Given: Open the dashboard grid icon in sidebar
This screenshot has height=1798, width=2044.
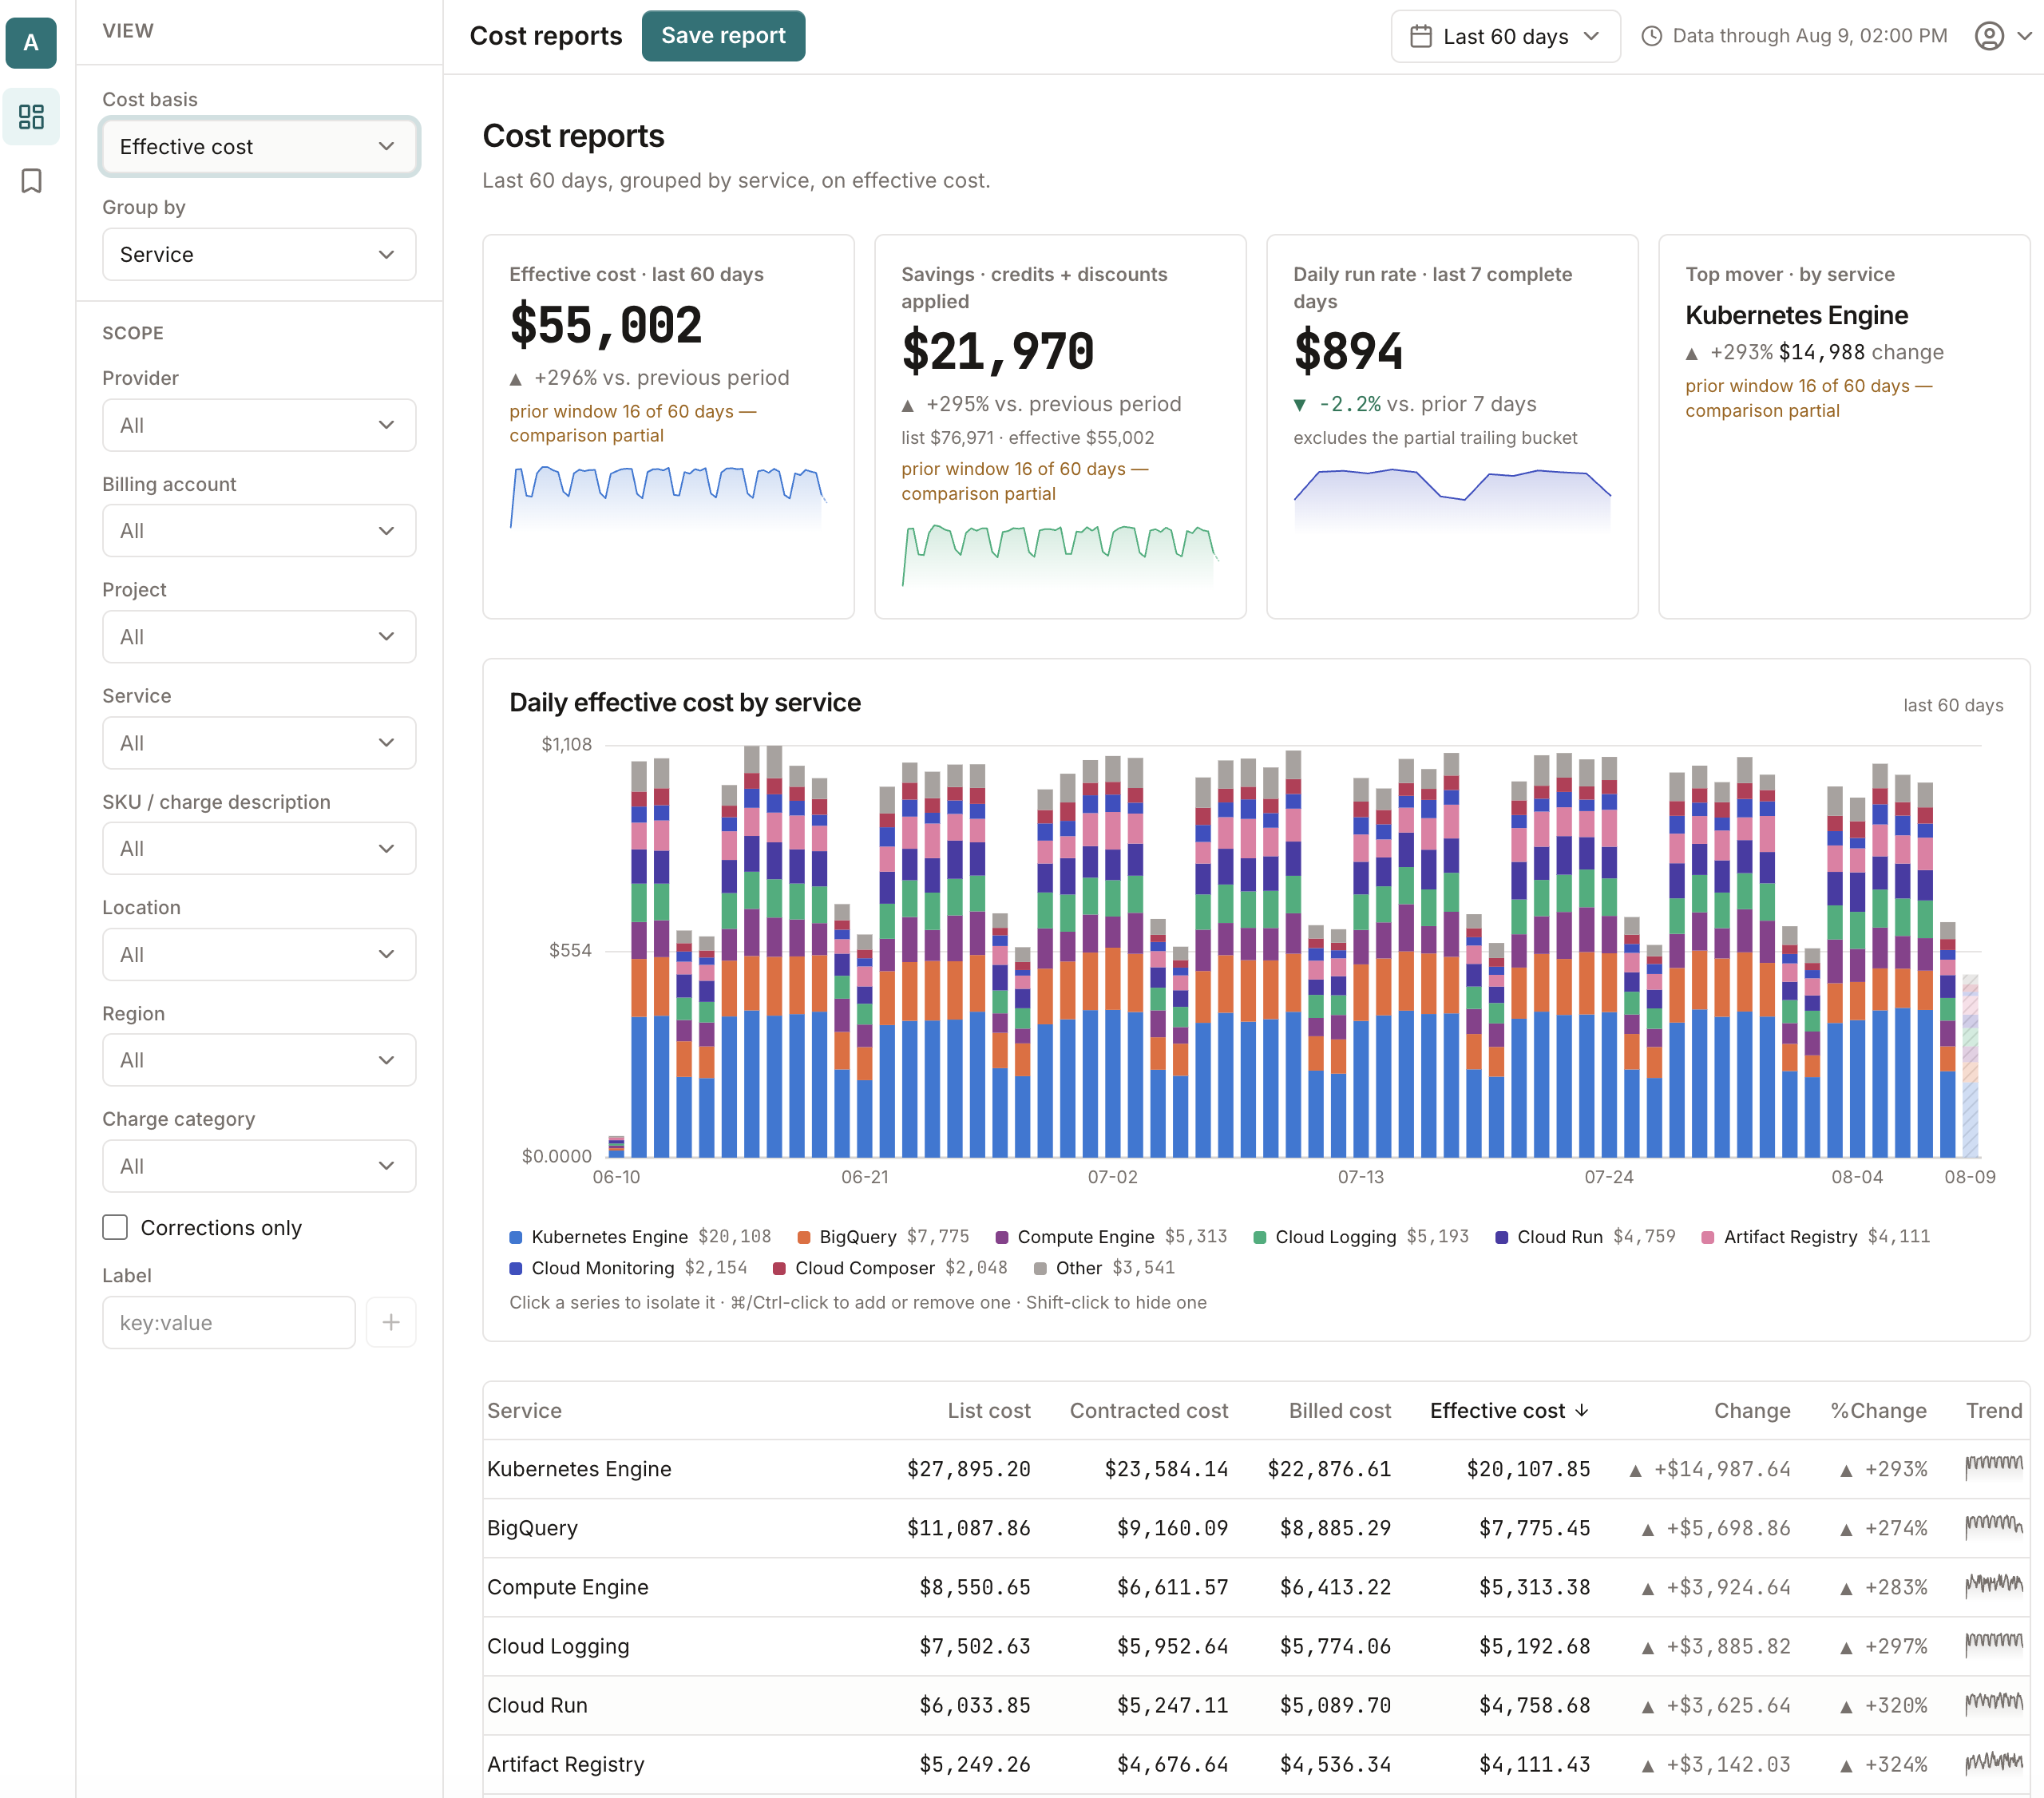Looking at the screenshot, I should 31,117.
